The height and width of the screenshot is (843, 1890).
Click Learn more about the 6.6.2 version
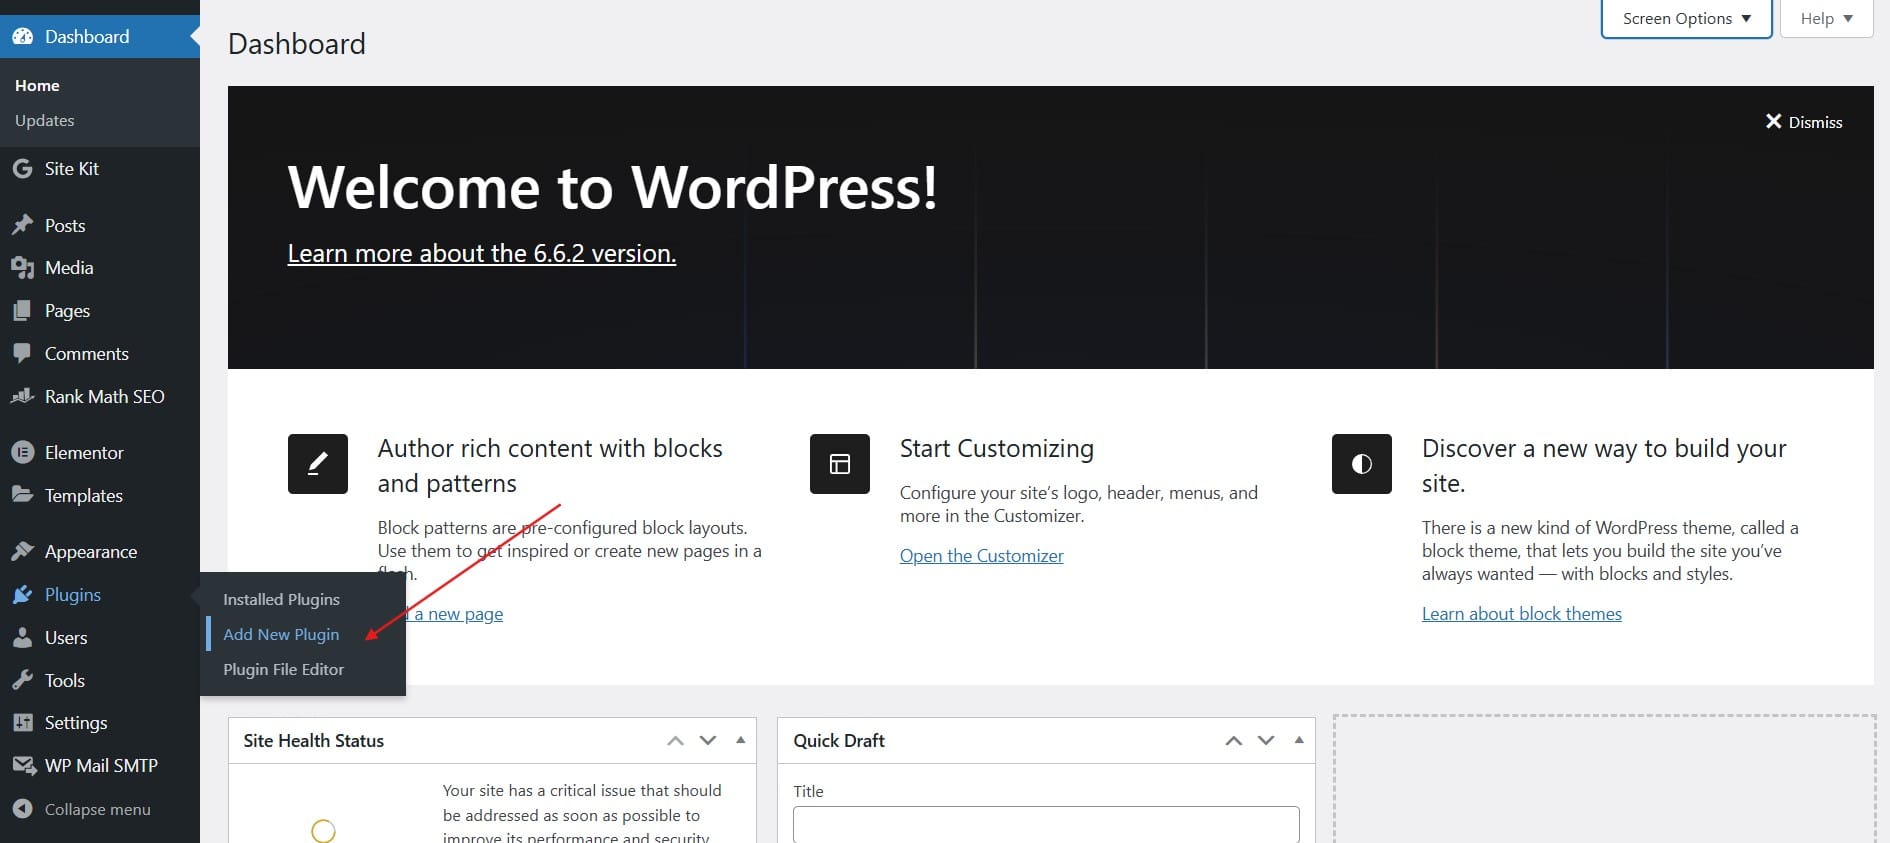[x=482, y=254]
